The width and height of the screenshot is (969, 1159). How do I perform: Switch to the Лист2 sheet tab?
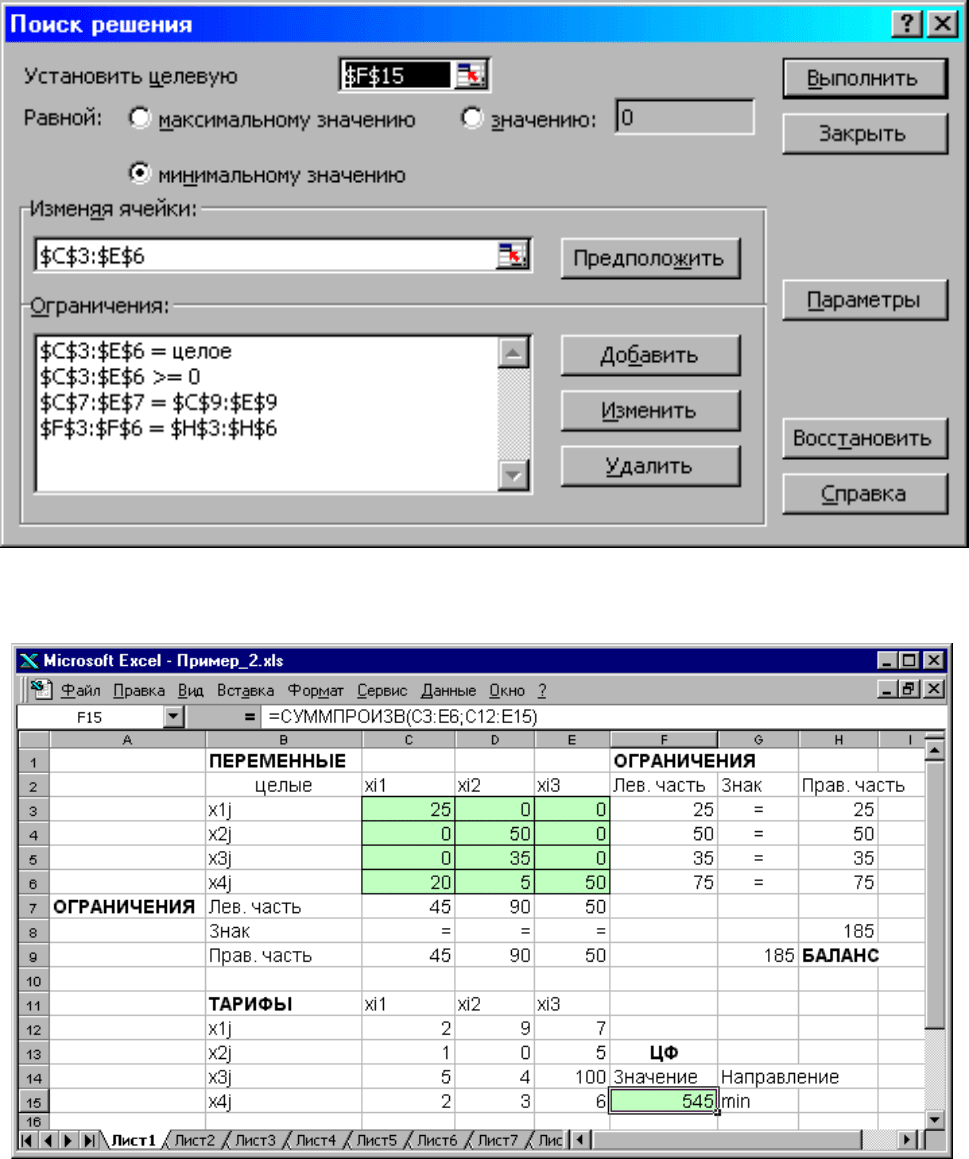[x=194, y=1141]
